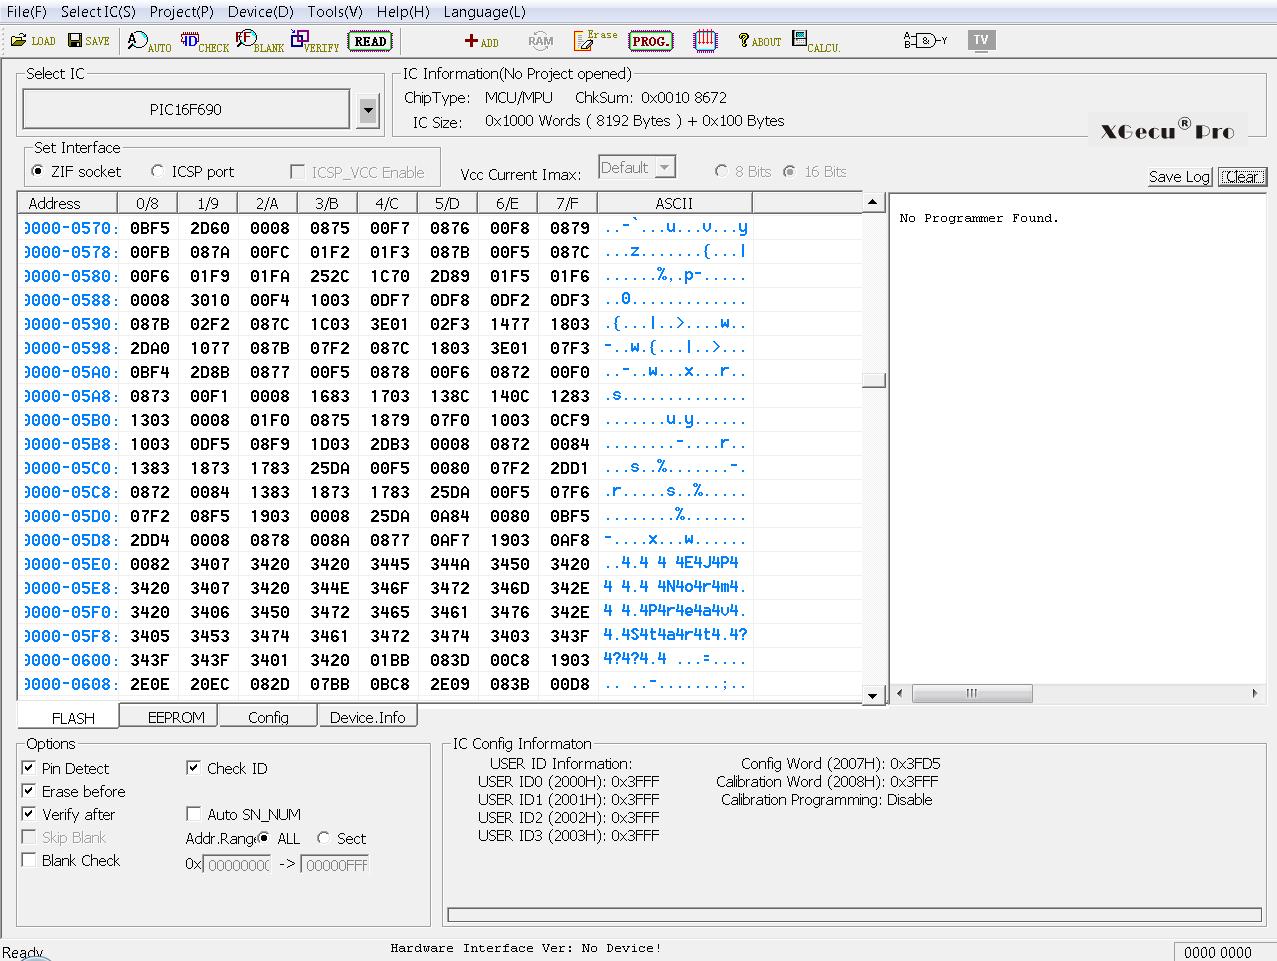
Task: Click the hex view vertical scrollbar thumb
Action: [873, 380]
